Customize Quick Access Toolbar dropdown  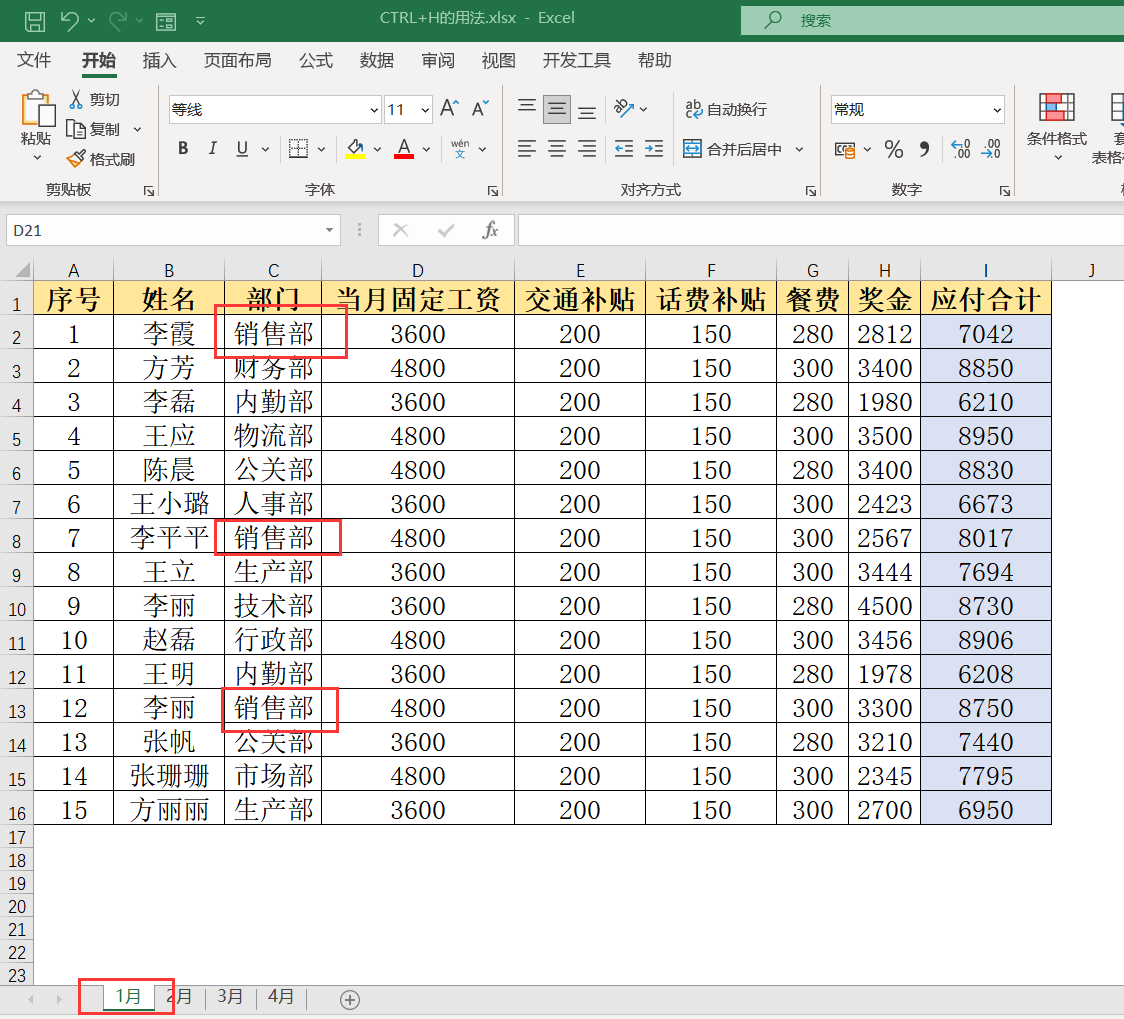click(x=201, y=21)
